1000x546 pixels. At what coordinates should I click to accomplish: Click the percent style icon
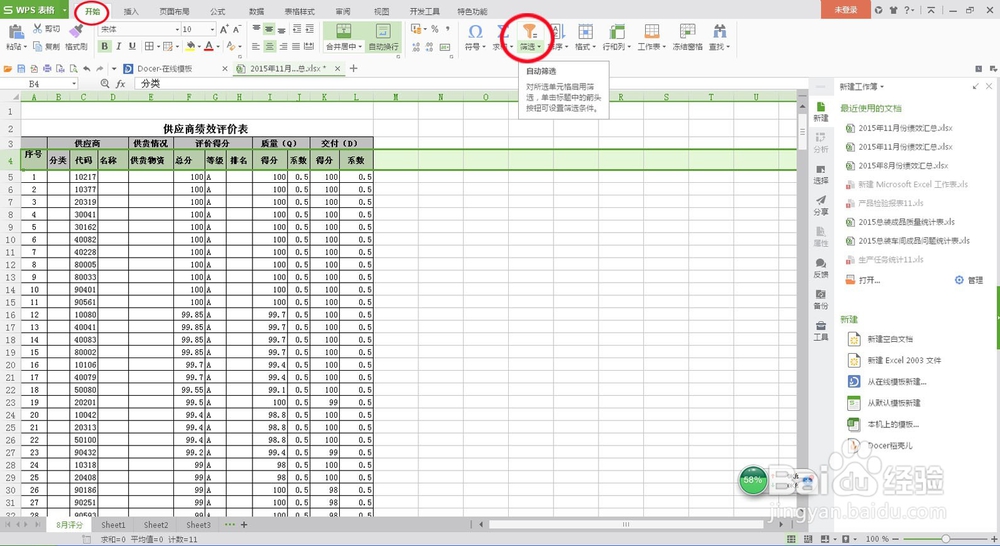[434, 29]
